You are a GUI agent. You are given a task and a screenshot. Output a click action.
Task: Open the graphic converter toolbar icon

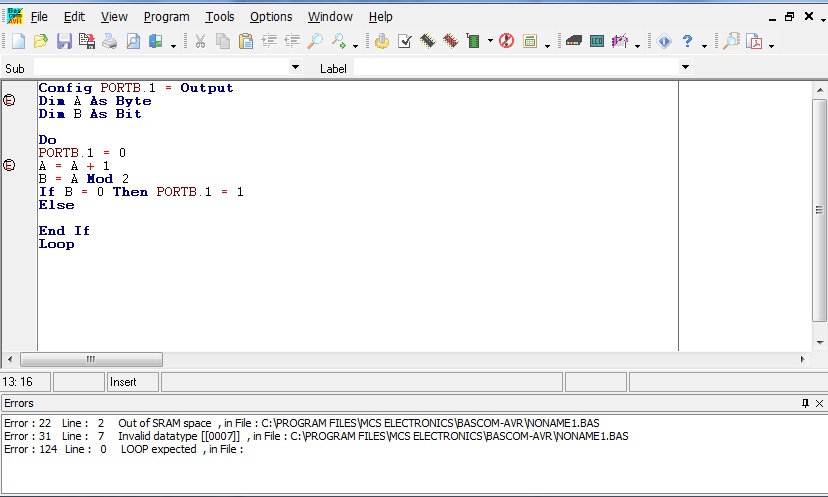pos(620,41)
